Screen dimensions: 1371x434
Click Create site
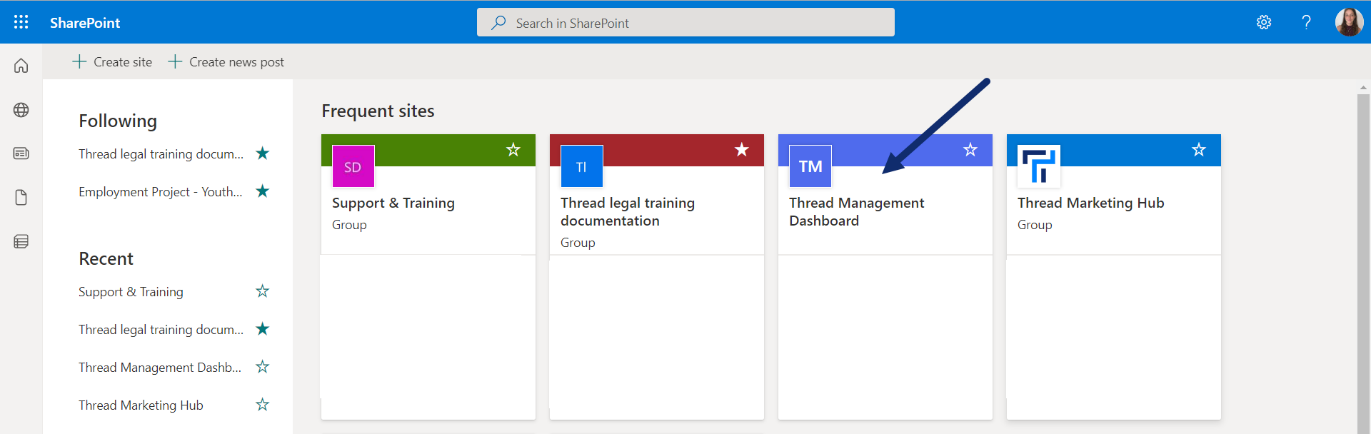click(112, 62)
